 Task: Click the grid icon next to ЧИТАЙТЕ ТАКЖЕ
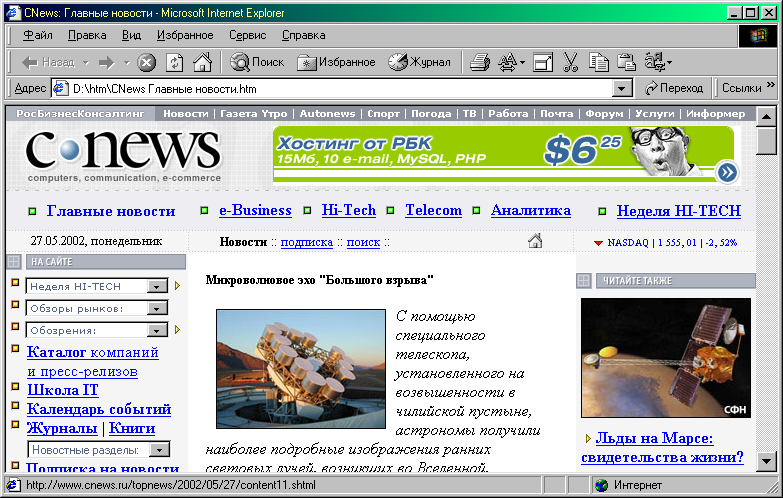click(x=583, y=281)
